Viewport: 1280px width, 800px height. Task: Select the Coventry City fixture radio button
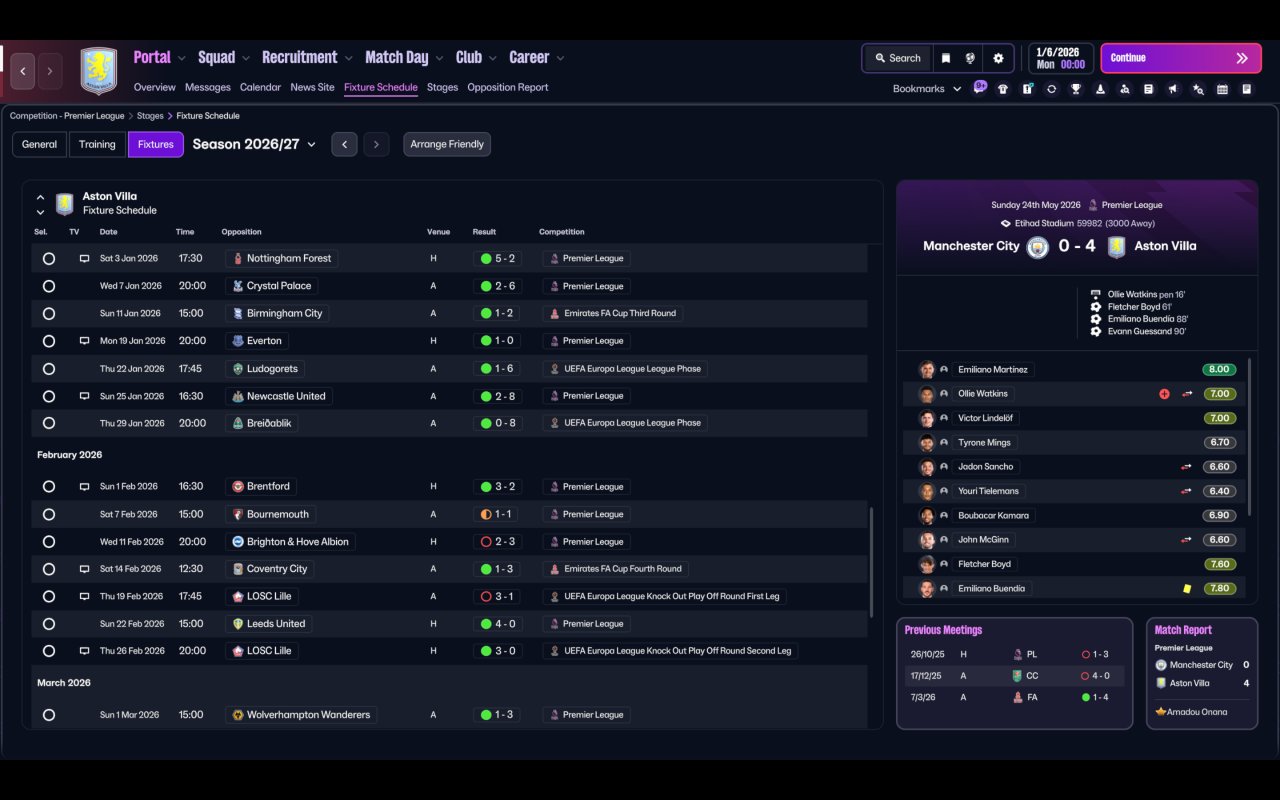tap(48, 569)
